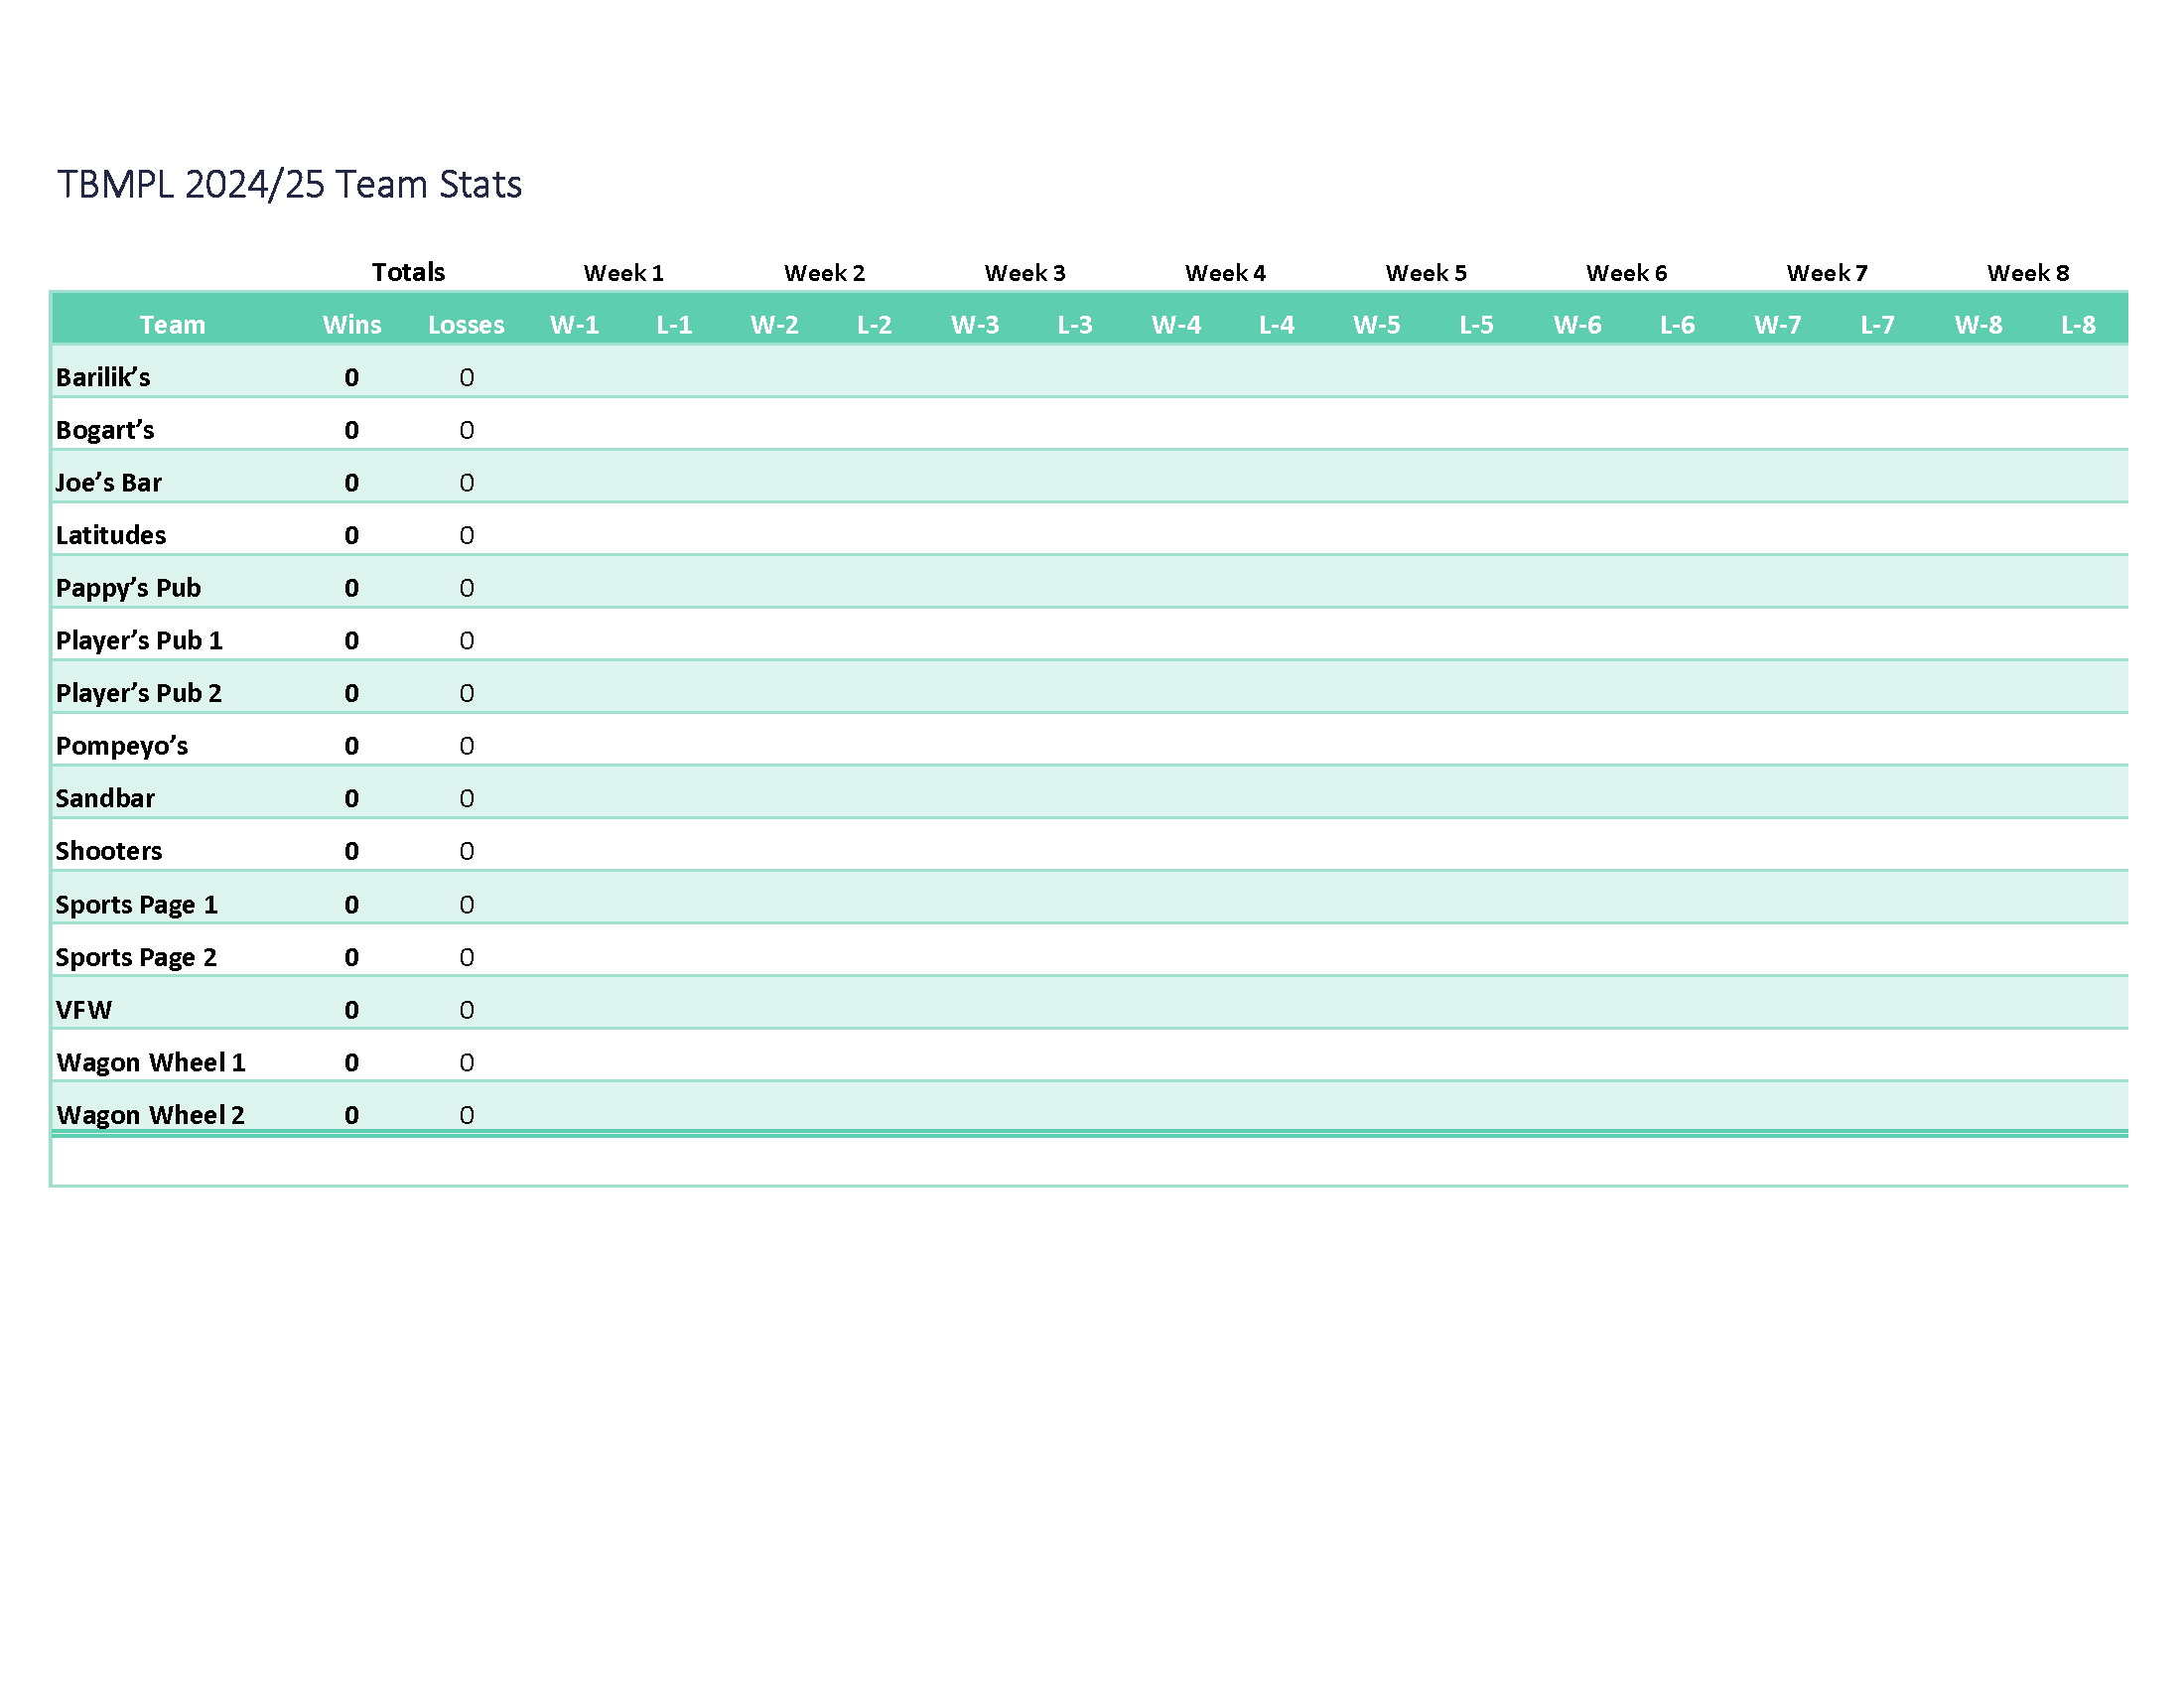Select the W-1 column header
2184x1688 pixels.
pyautogui.click(x=574, y=325)
